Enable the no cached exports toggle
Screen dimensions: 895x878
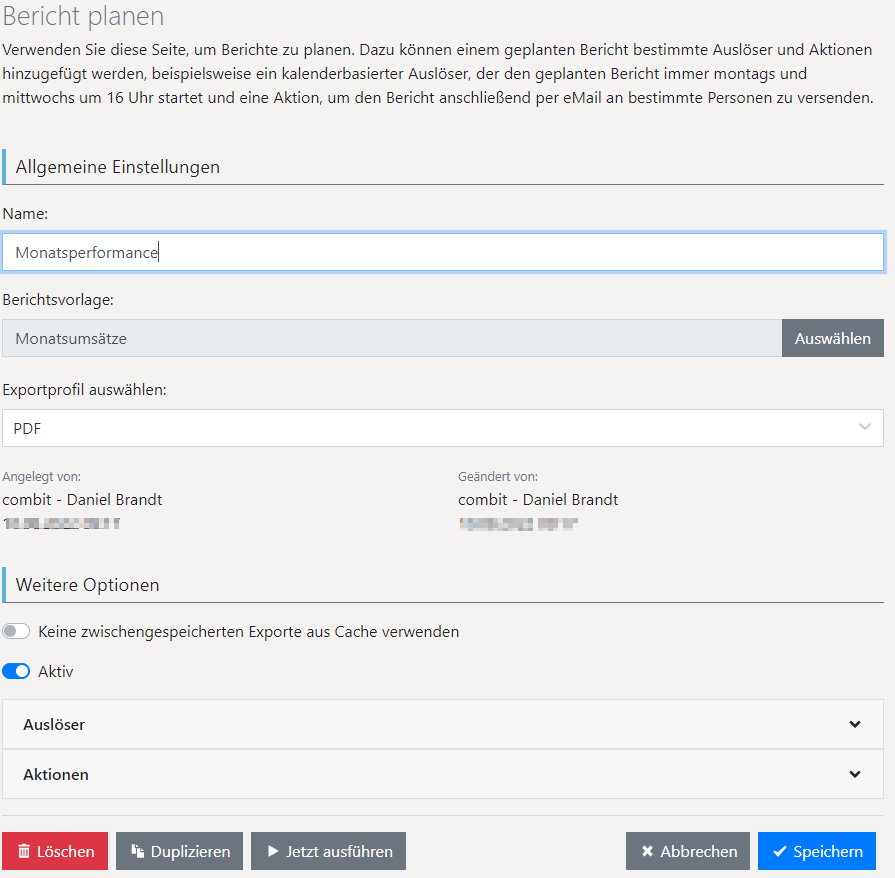[x=16, y=632]
